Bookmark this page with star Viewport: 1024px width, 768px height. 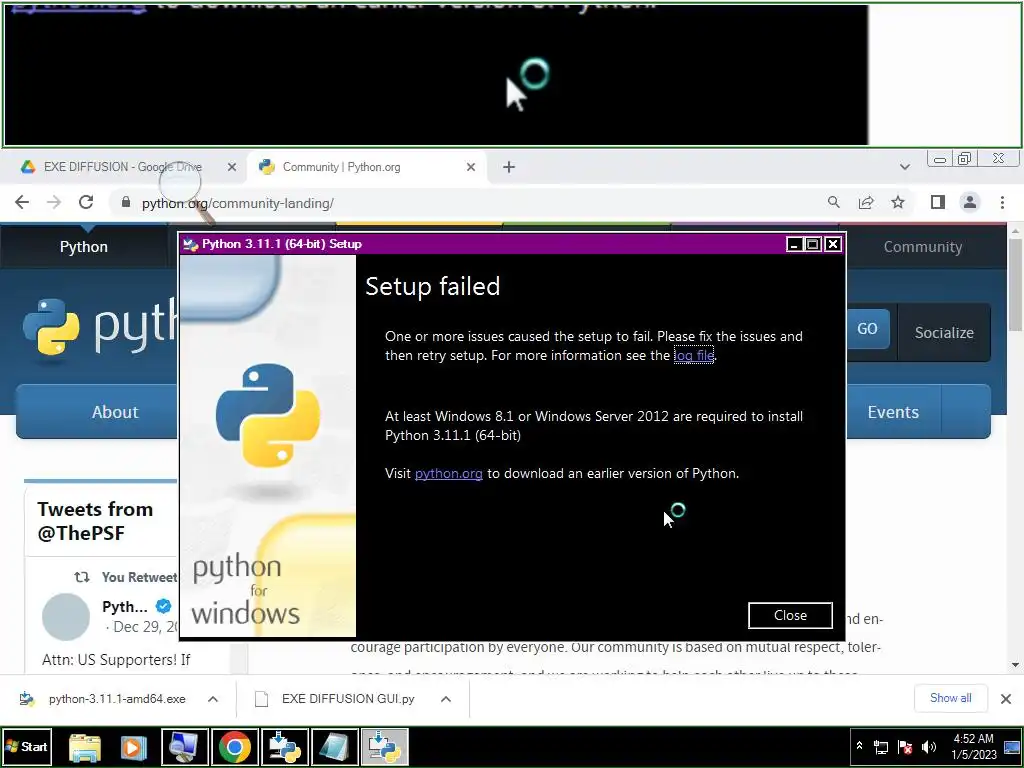pos(898,202)
